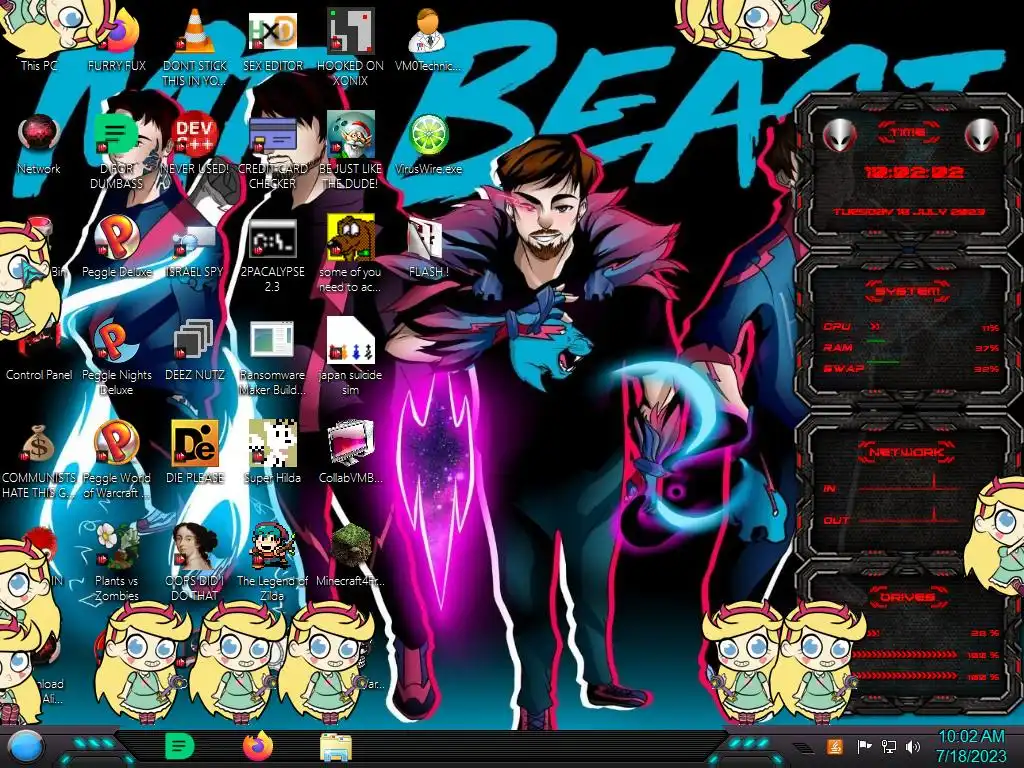Open the 'japan suicide sim' file icon
1024x768 pixels.
(350, 358)
